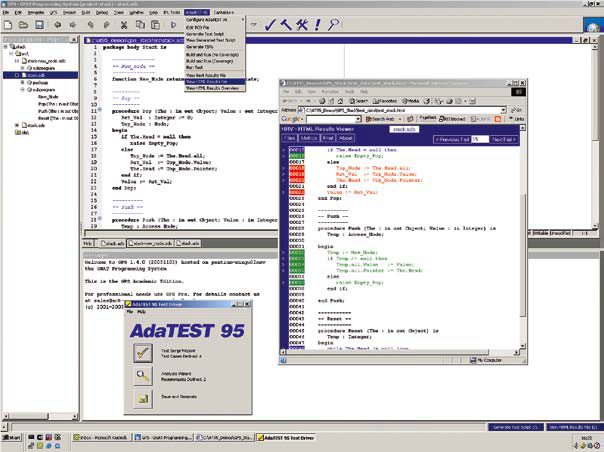Click the Refresh icon in browser toolbar
This screenshot has height=452, width=604.
pyautogui.click(x=331, y=101)
